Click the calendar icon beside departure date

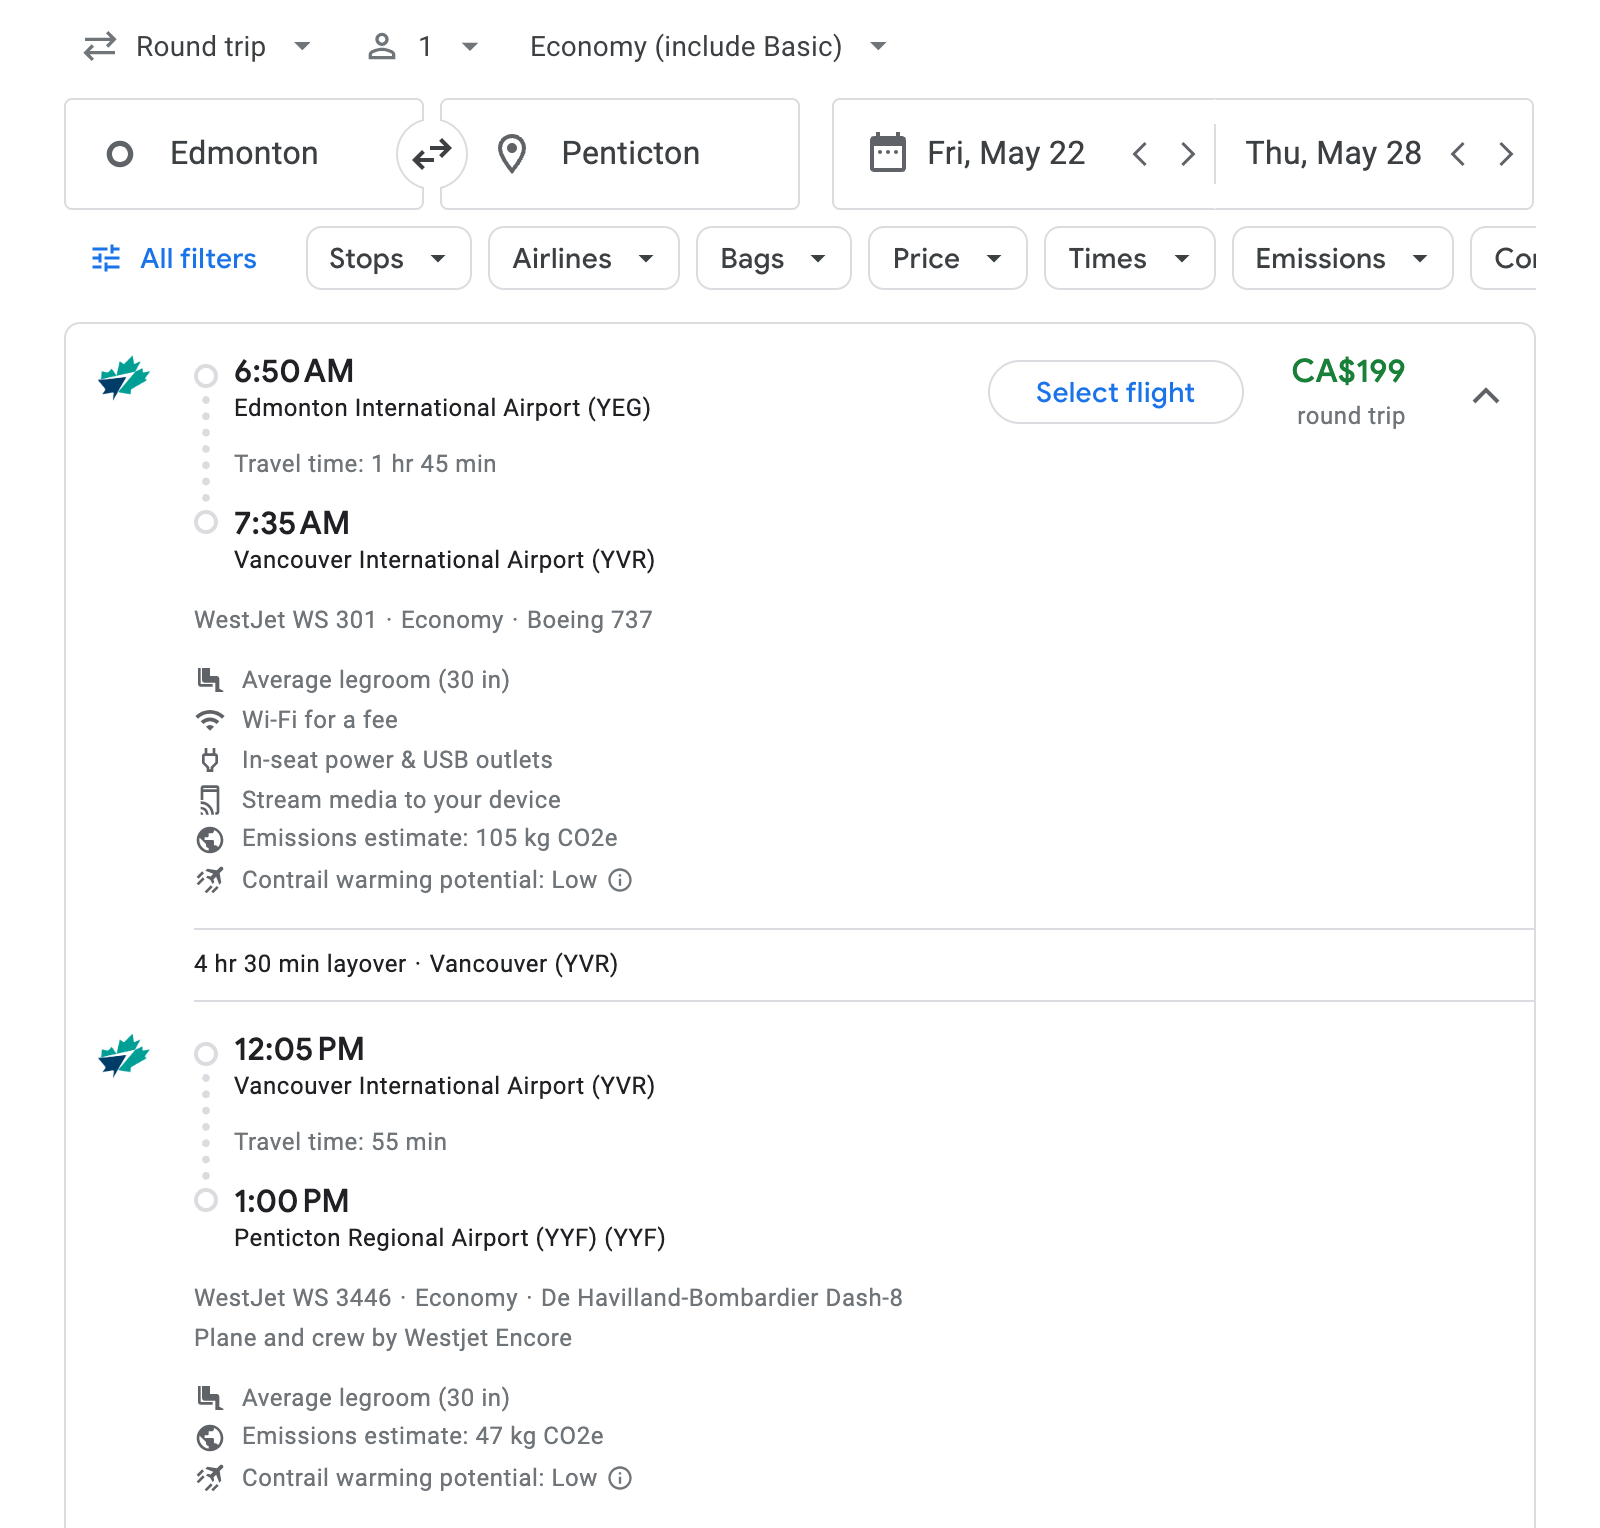pyautogui.click(x=887, y=153)
